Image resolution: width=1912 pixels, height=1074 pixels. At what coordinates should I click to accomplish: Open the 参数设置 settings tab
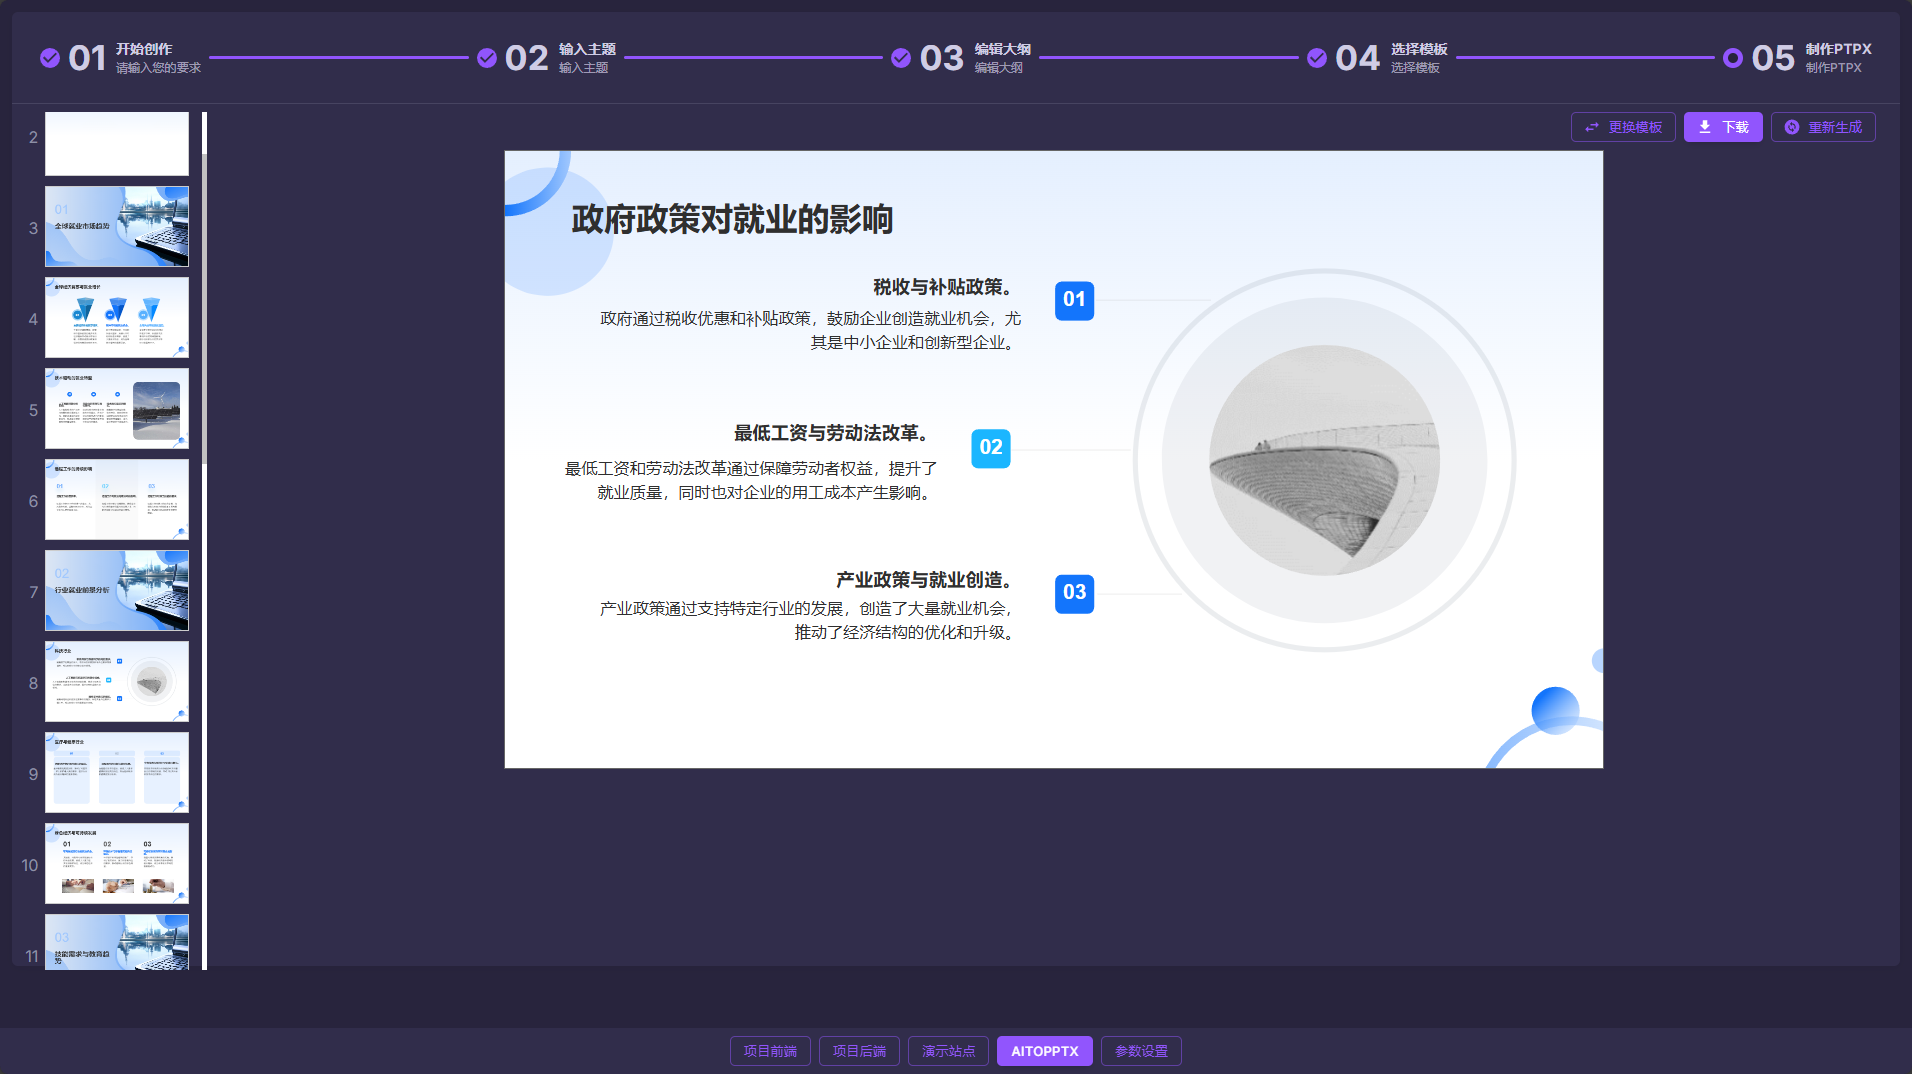(x=1141, y=1051)
